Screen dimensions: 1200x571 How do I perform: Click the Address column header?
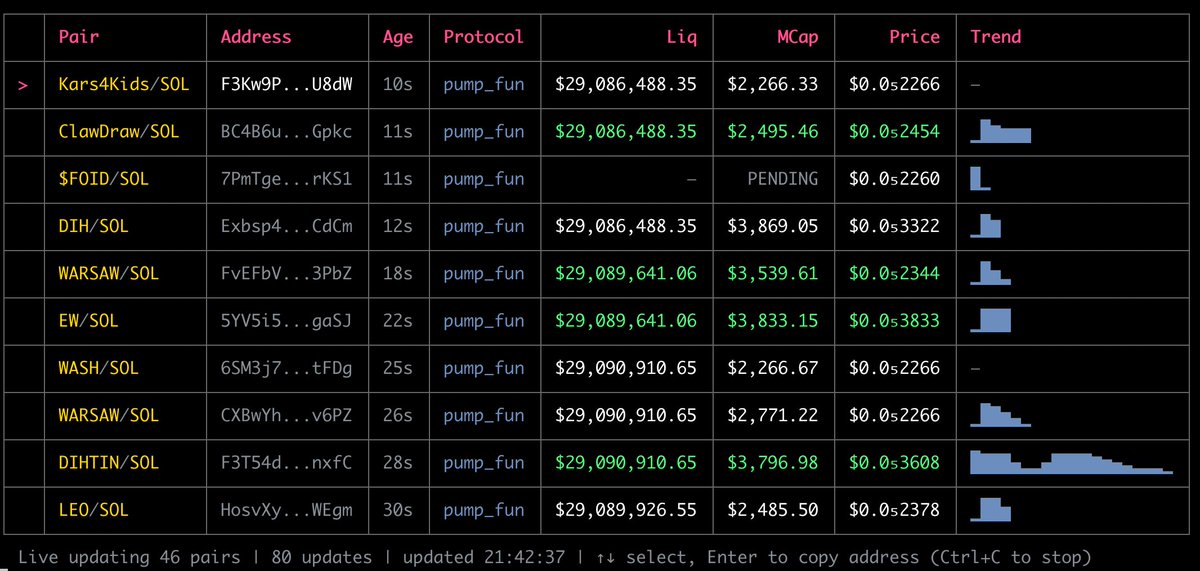[256, 37]
